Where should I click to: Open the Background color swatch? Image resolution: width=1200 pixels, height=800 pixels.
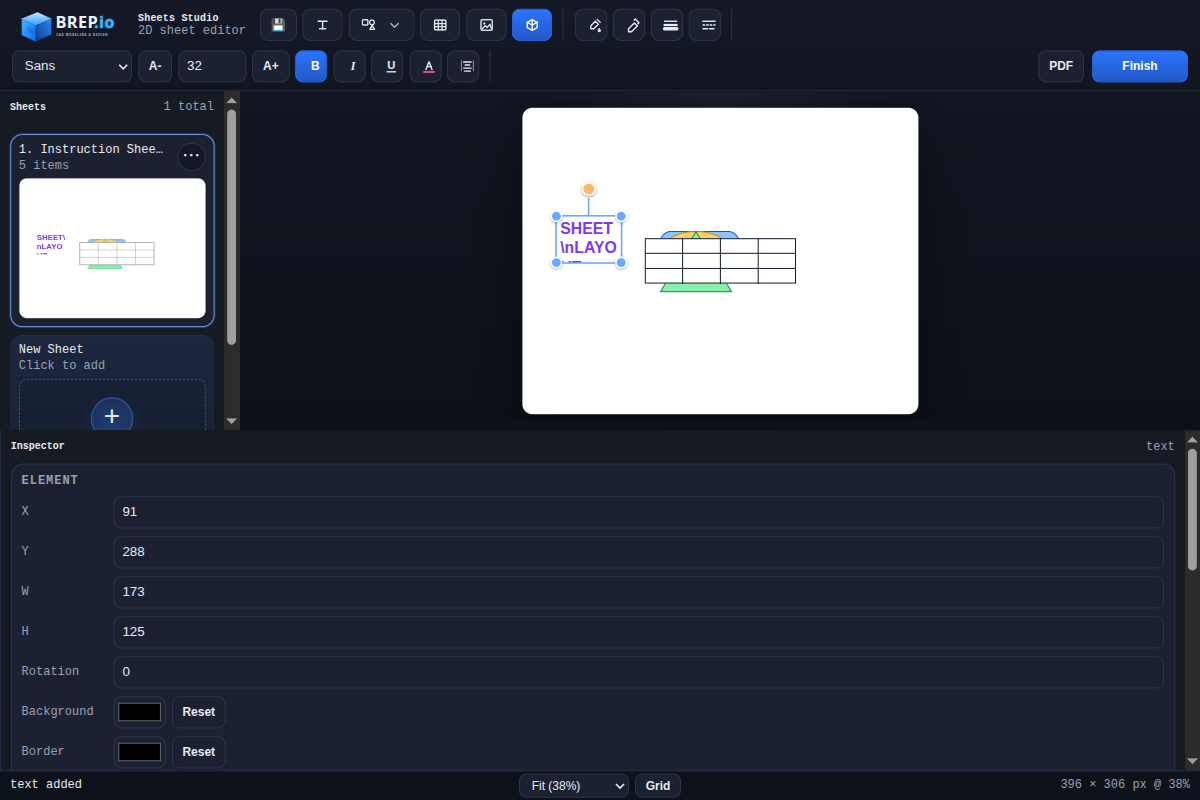[x=139, y=712]
